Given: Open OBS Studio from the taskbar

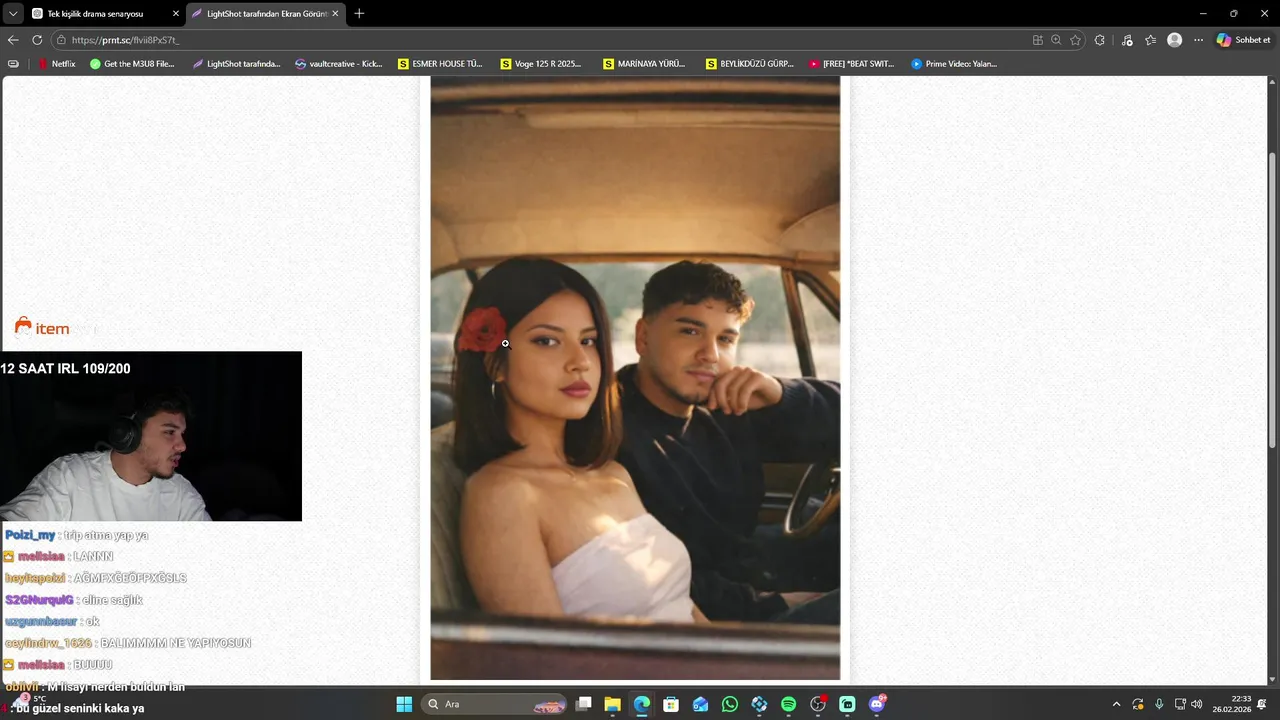Looking at the screenshot, I should click(x=818, y=704).
